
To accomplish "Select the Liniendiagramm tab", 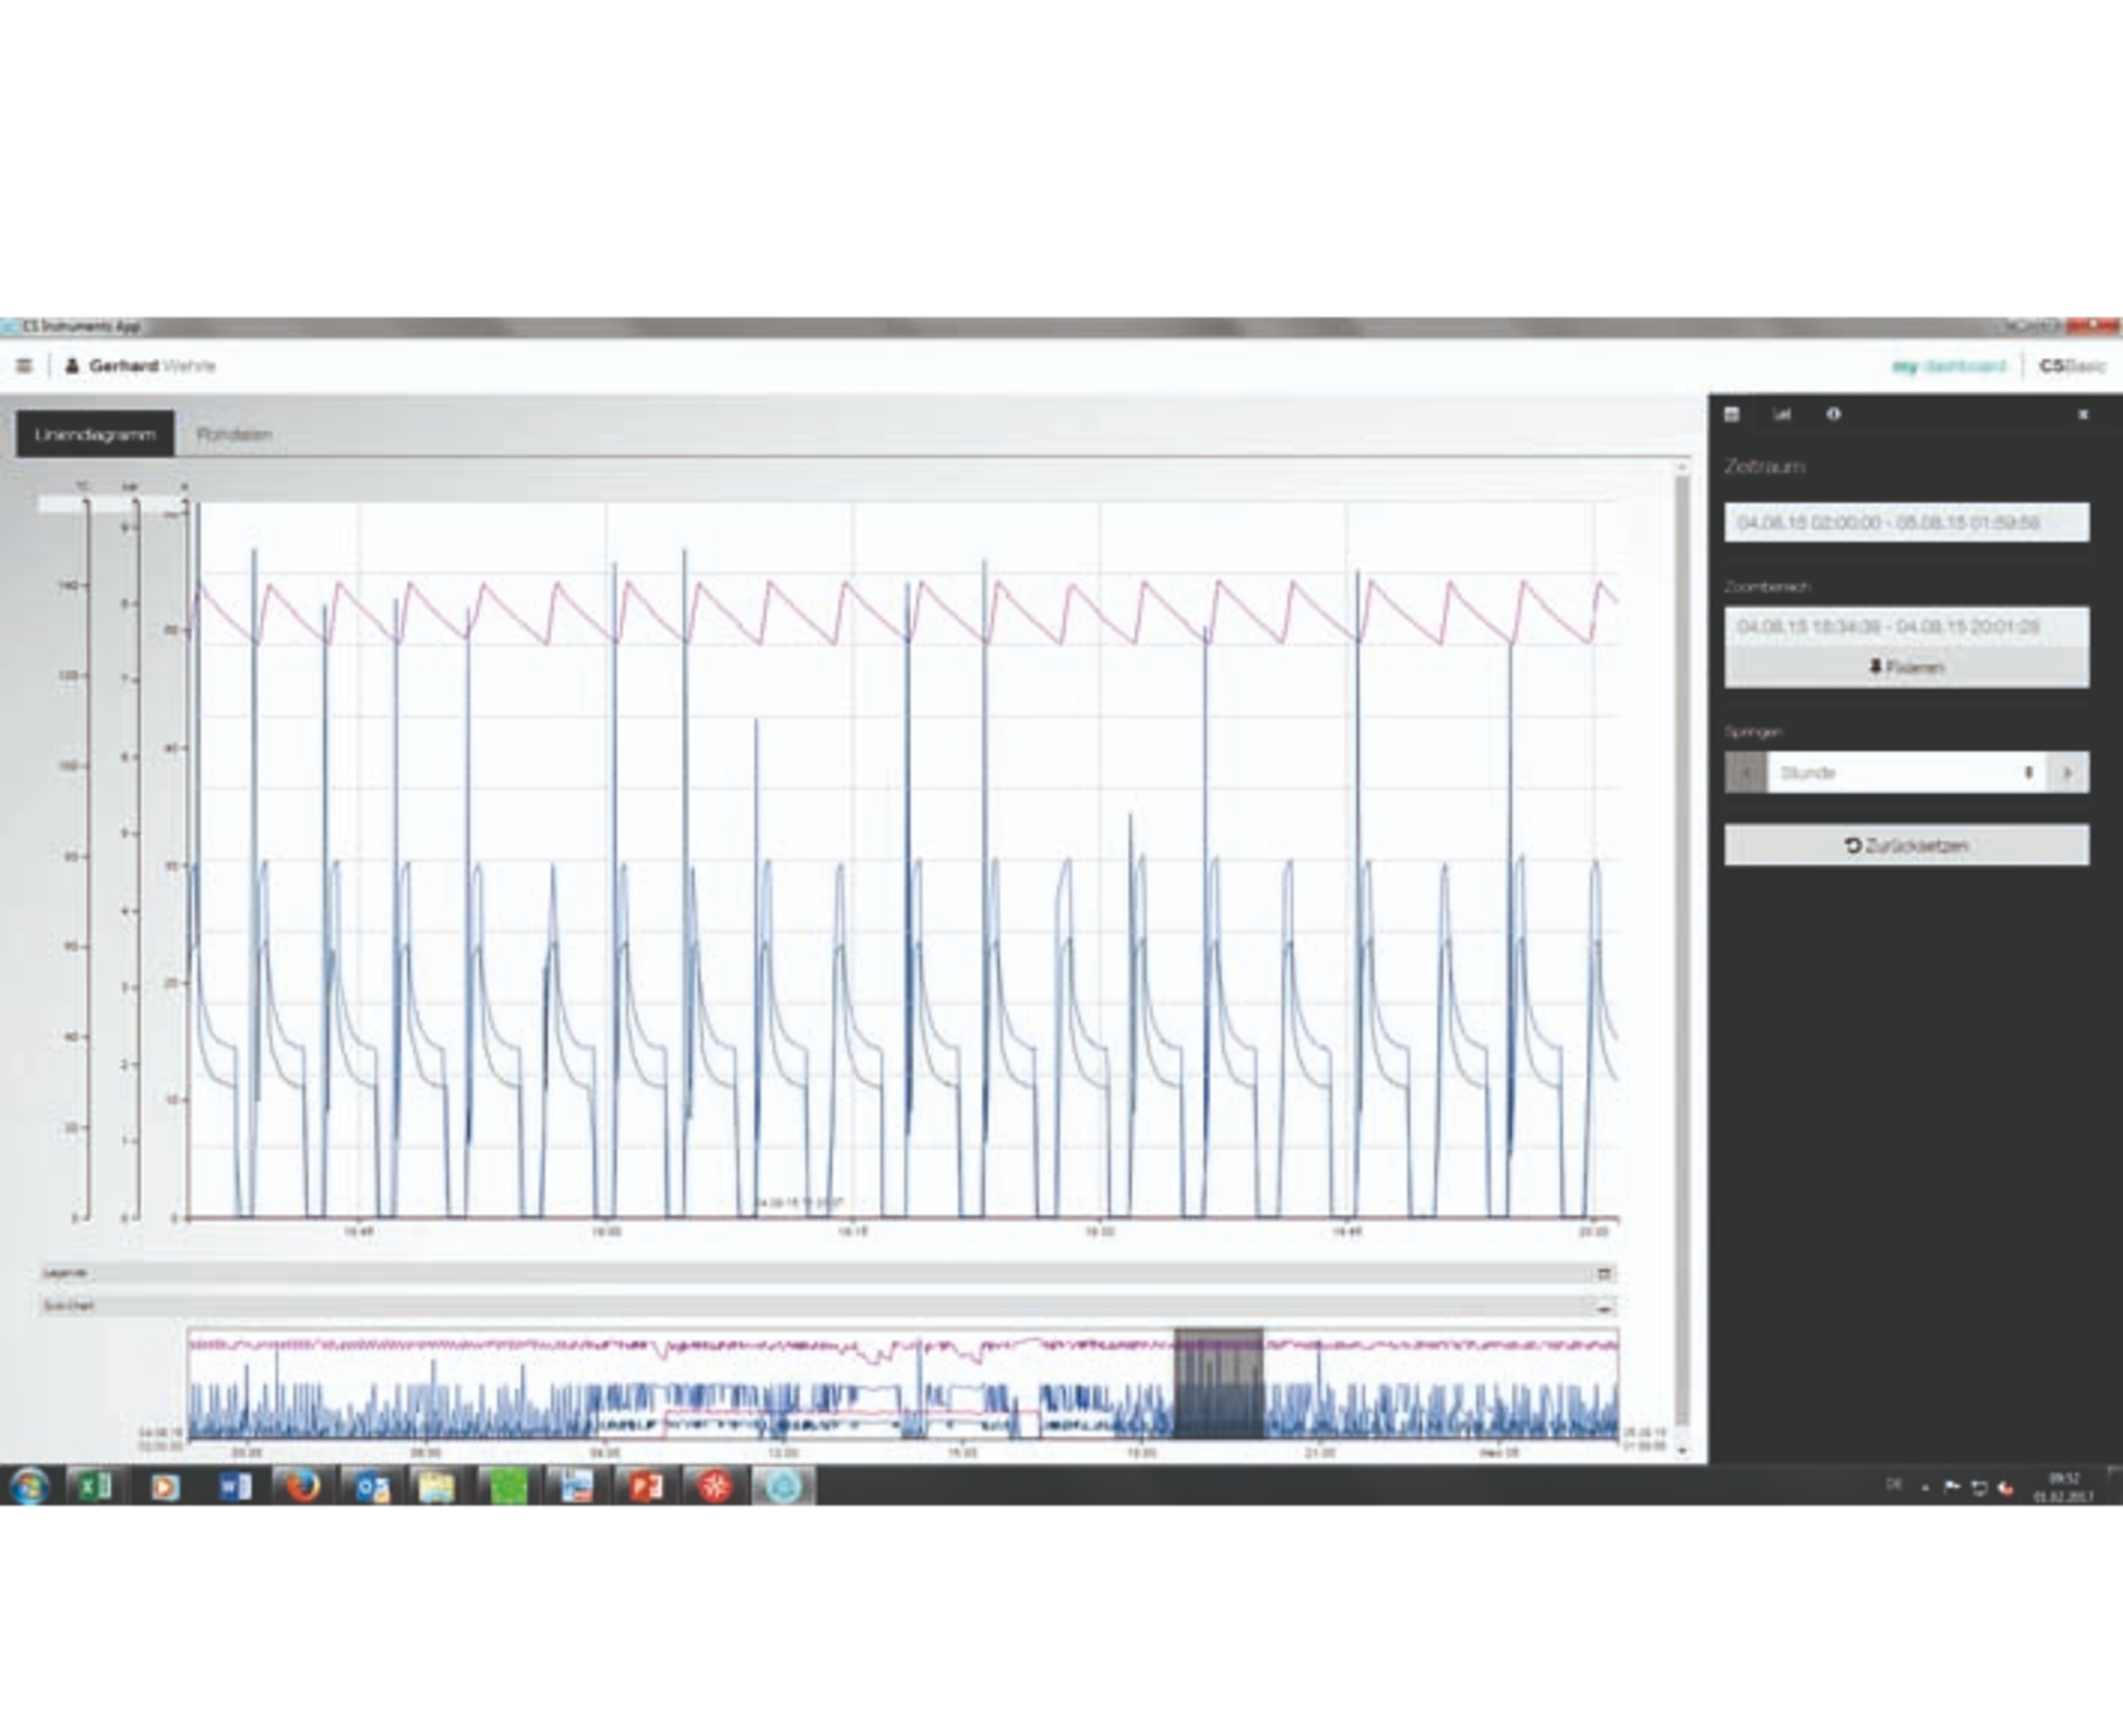I will click(x=95, y=434).
